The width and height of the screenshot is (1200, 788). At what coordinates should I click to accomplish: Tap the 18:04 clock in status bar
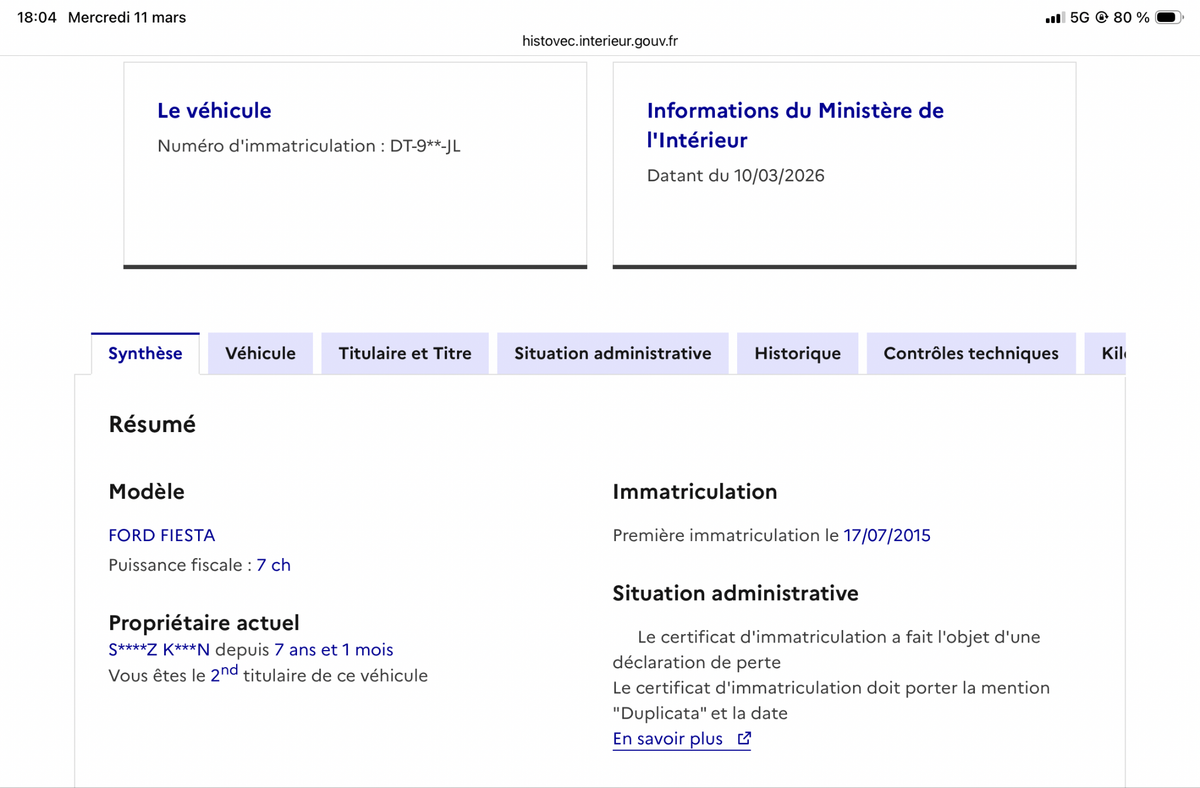pyautogui.click(x=37, y=18)
